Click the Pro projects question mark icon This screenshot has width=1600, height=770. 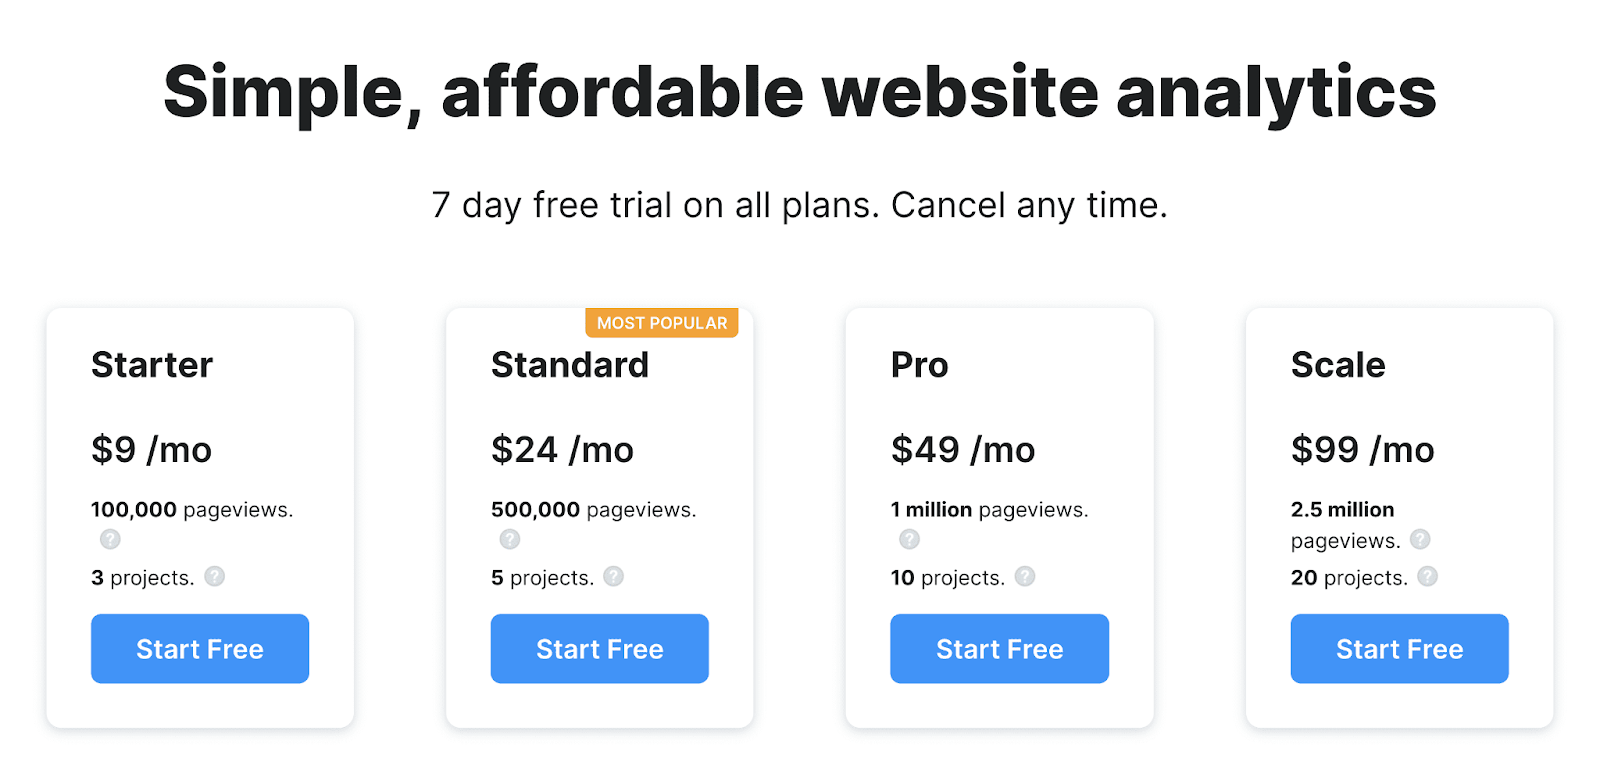tap(1024, 577)
